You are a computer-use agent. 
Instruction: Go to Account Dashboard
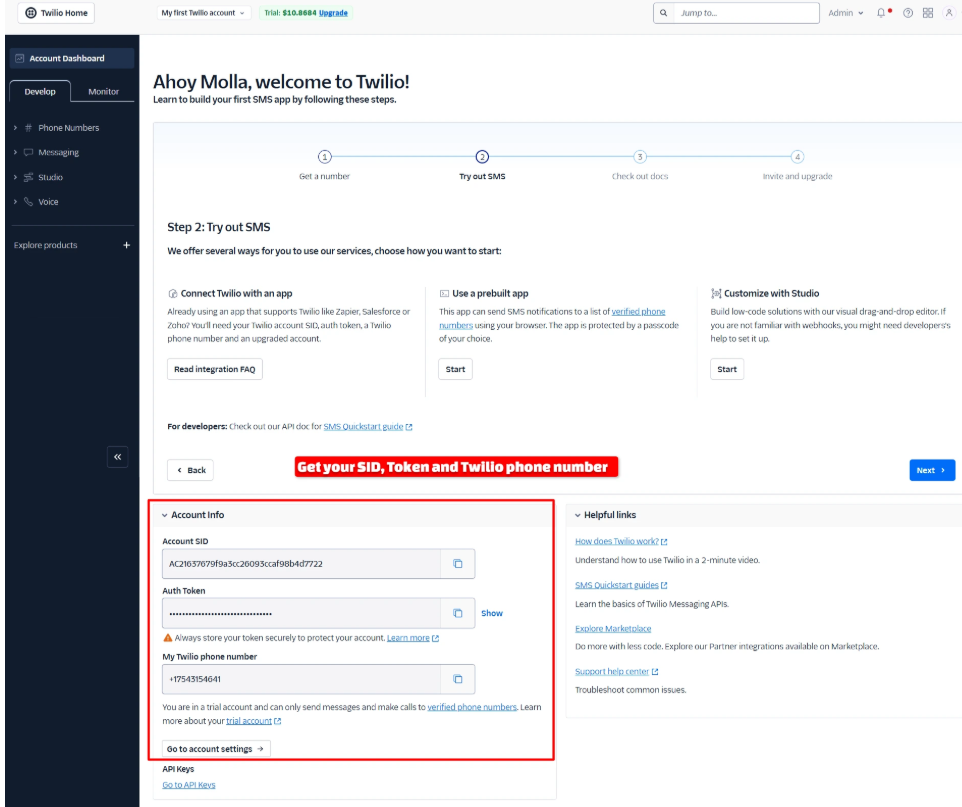[72, 58]
